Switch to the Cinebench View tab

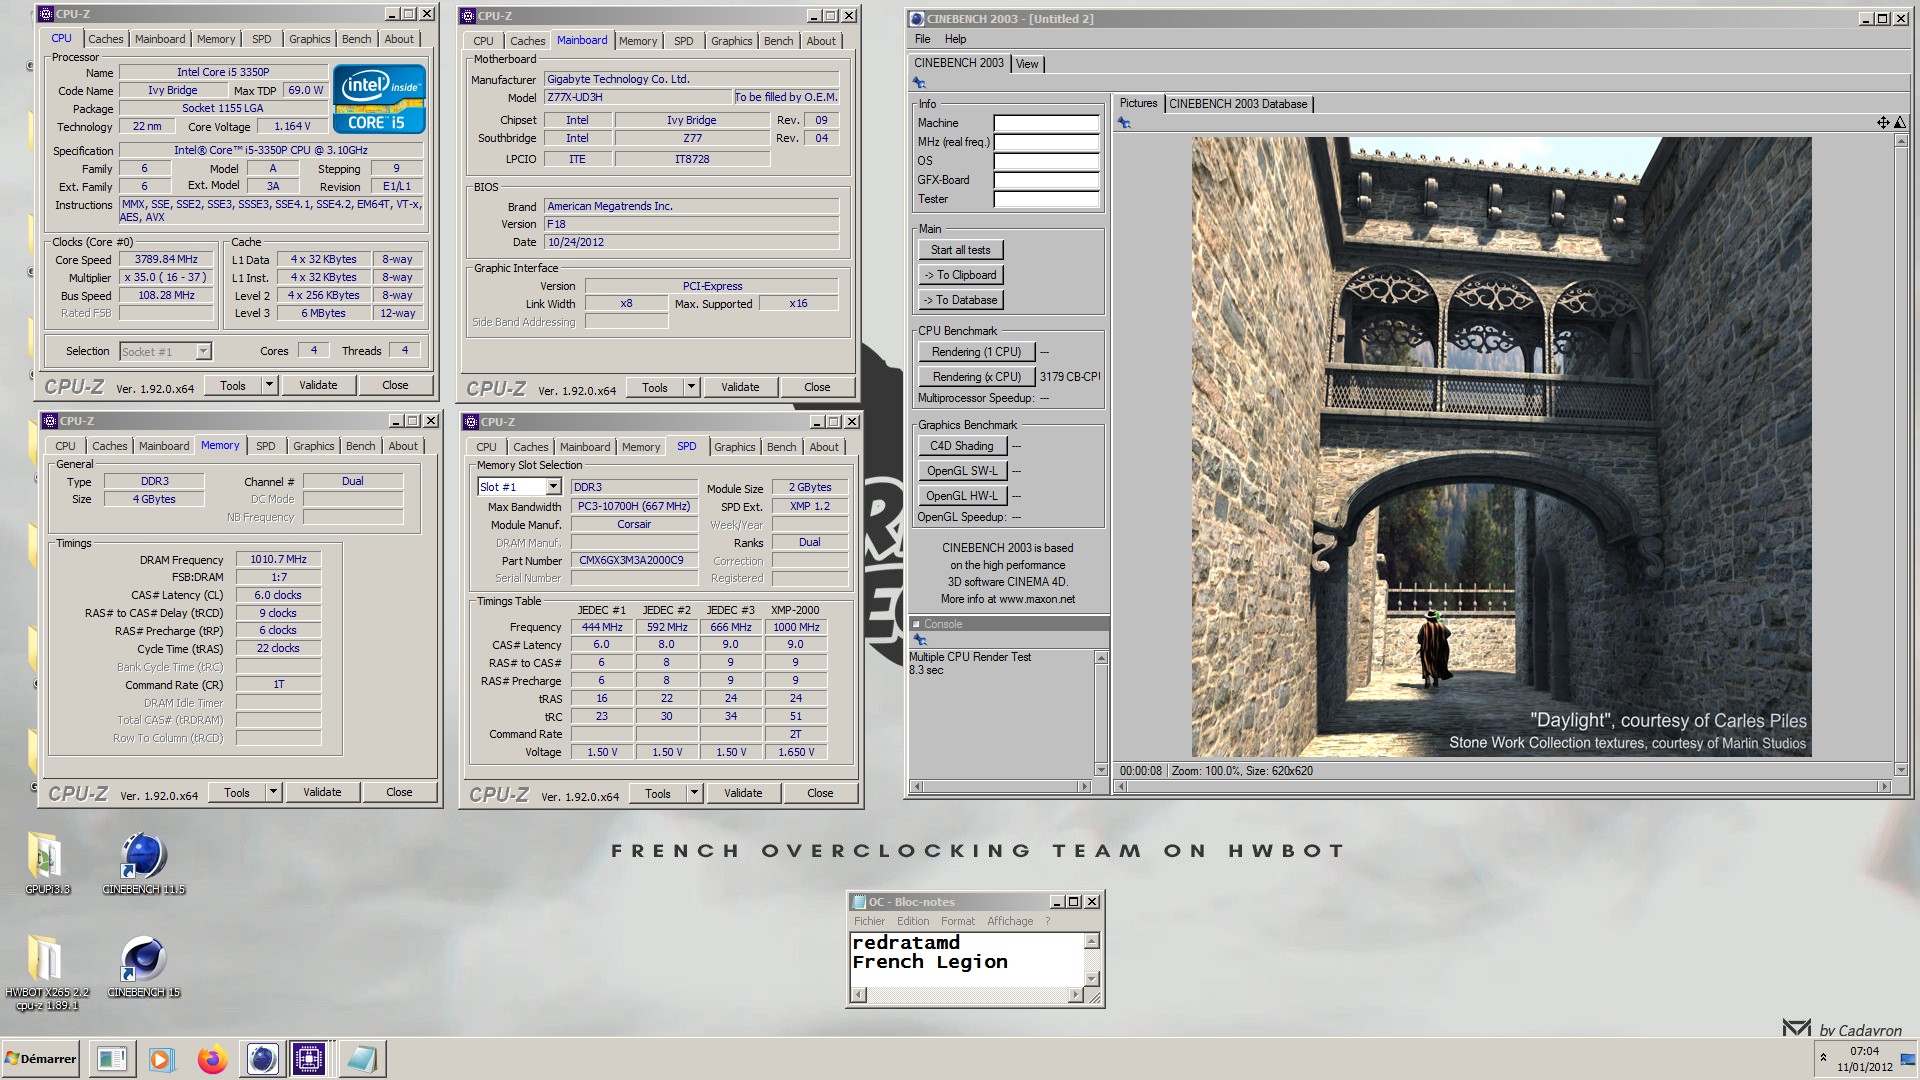coord(1027,64)
